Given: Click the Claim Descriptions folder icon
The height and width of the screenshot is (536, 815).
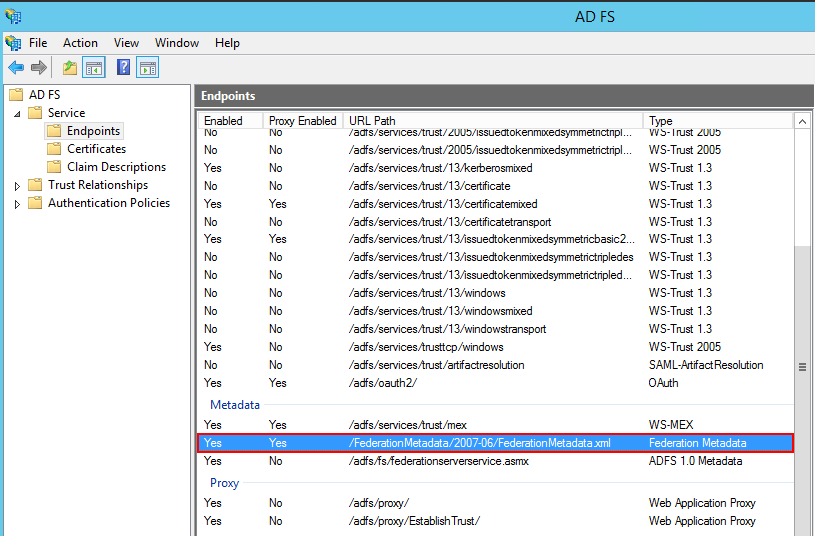Looking at the screenshot, I should [54, 167].
